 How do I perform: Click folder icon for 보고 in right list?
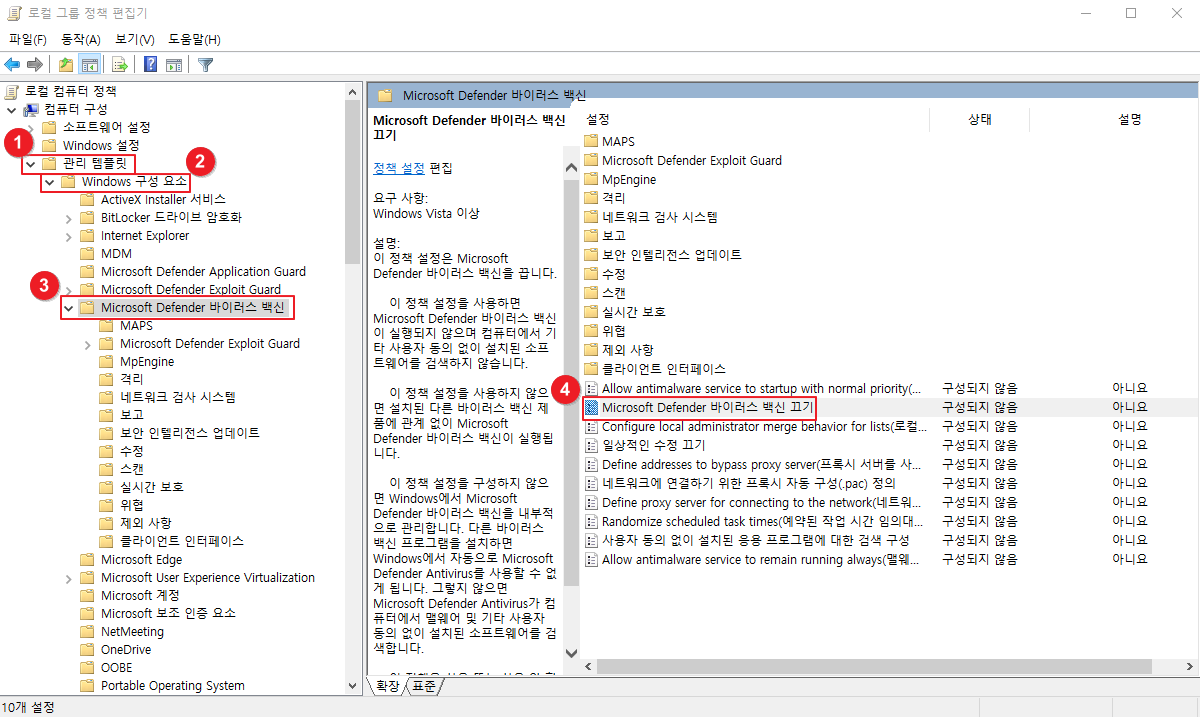[591, 236]
